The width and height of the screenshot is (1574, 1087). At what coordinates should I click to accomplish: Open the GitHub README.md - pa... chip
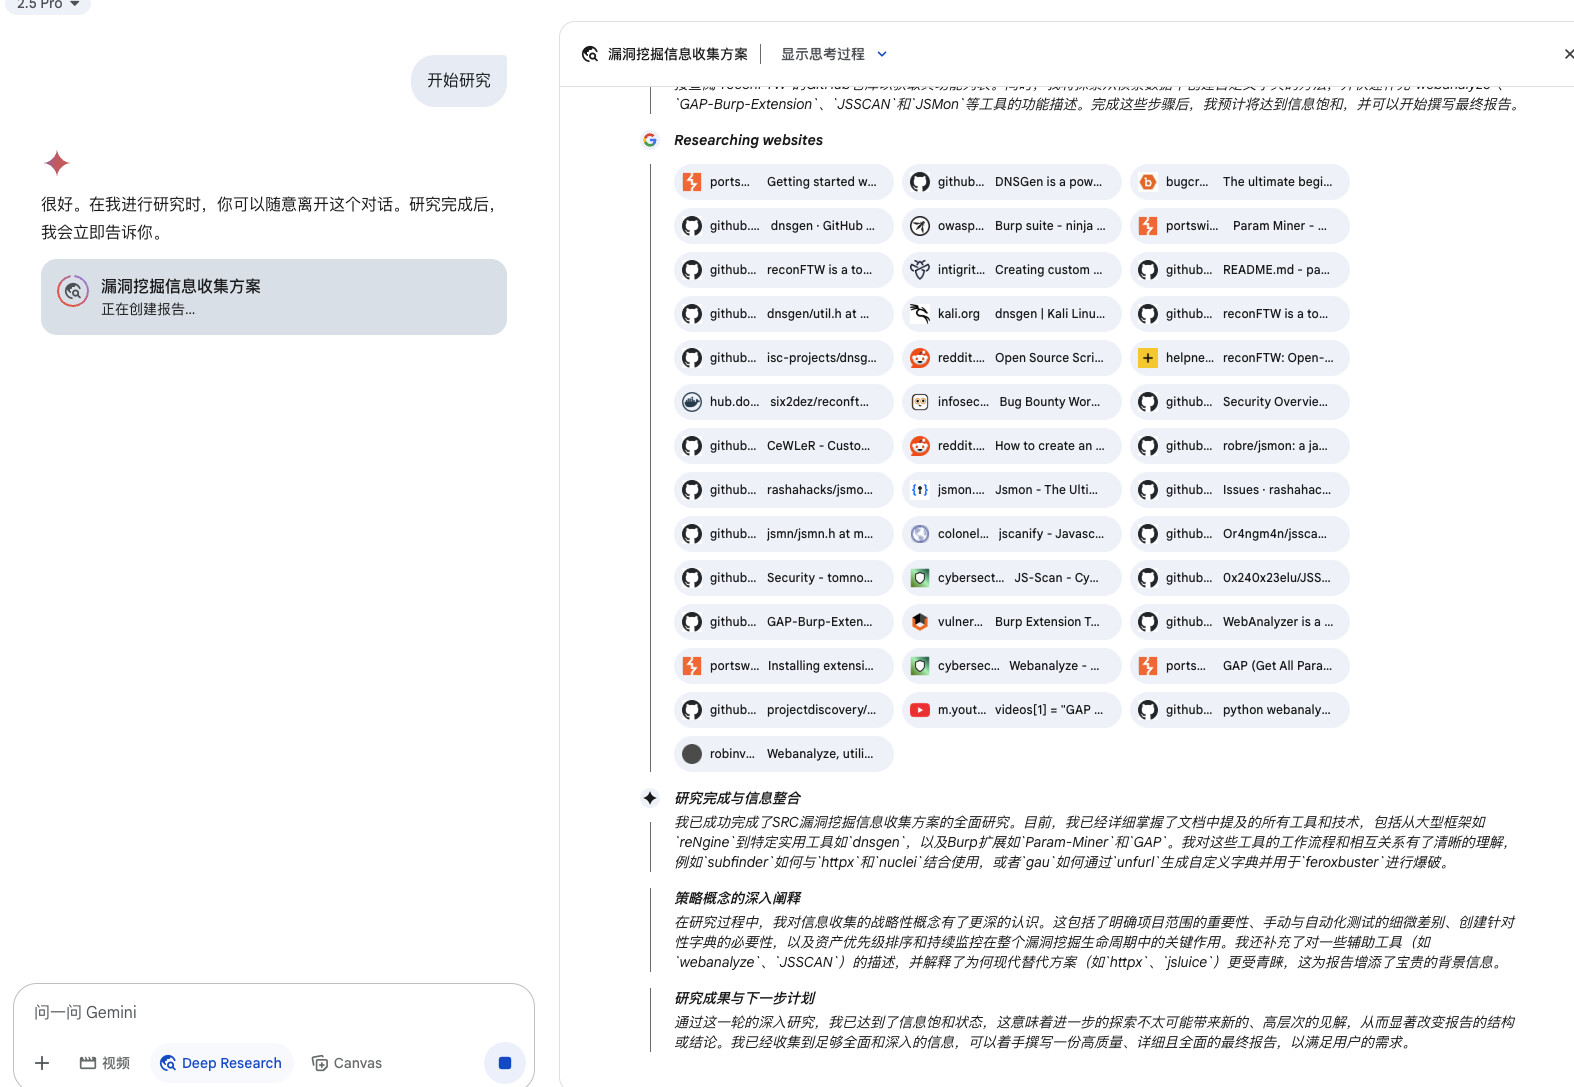tap(1239, 270)
